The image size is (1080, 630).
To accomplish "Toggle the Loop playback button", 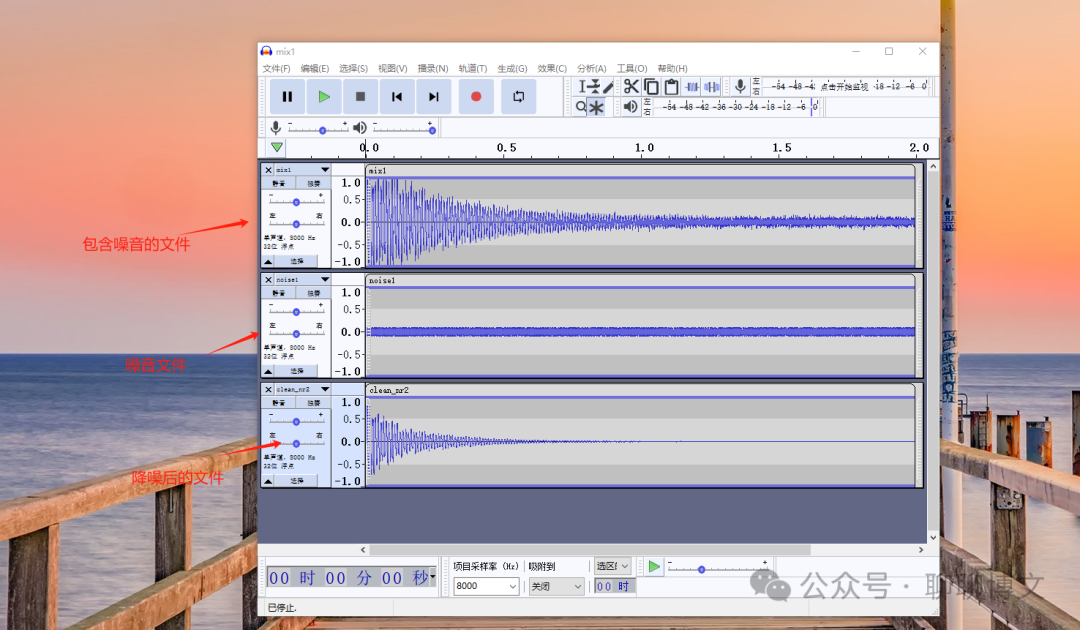I will [518, 97].
